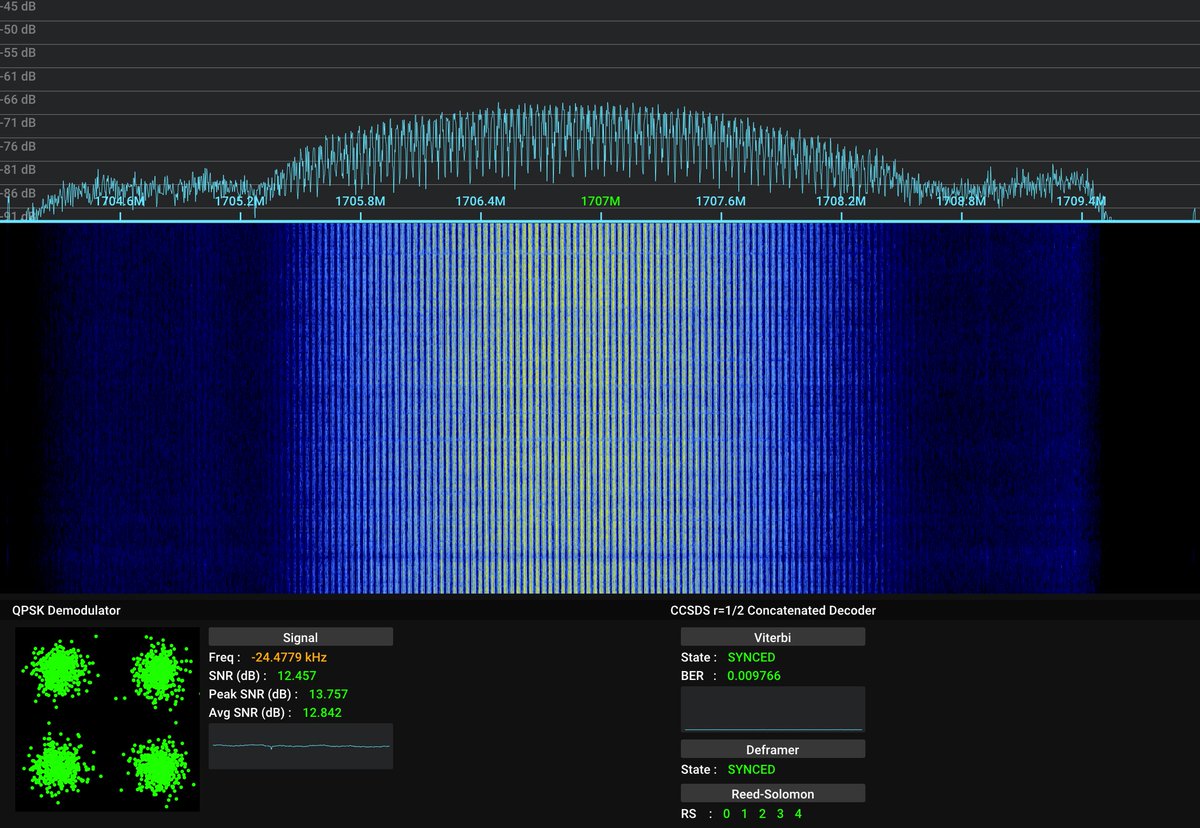Viewport: 1200px width, 828px height.
Task: Click the -86 dB scale label
Action: coord(18,193)
